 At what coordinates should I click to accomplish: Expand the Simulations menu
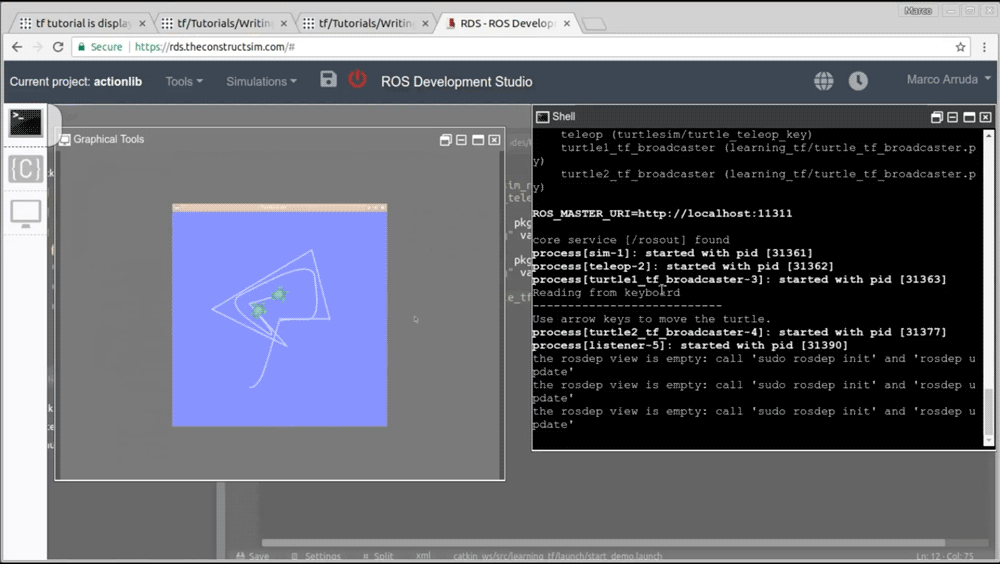(x=261, y=82)
